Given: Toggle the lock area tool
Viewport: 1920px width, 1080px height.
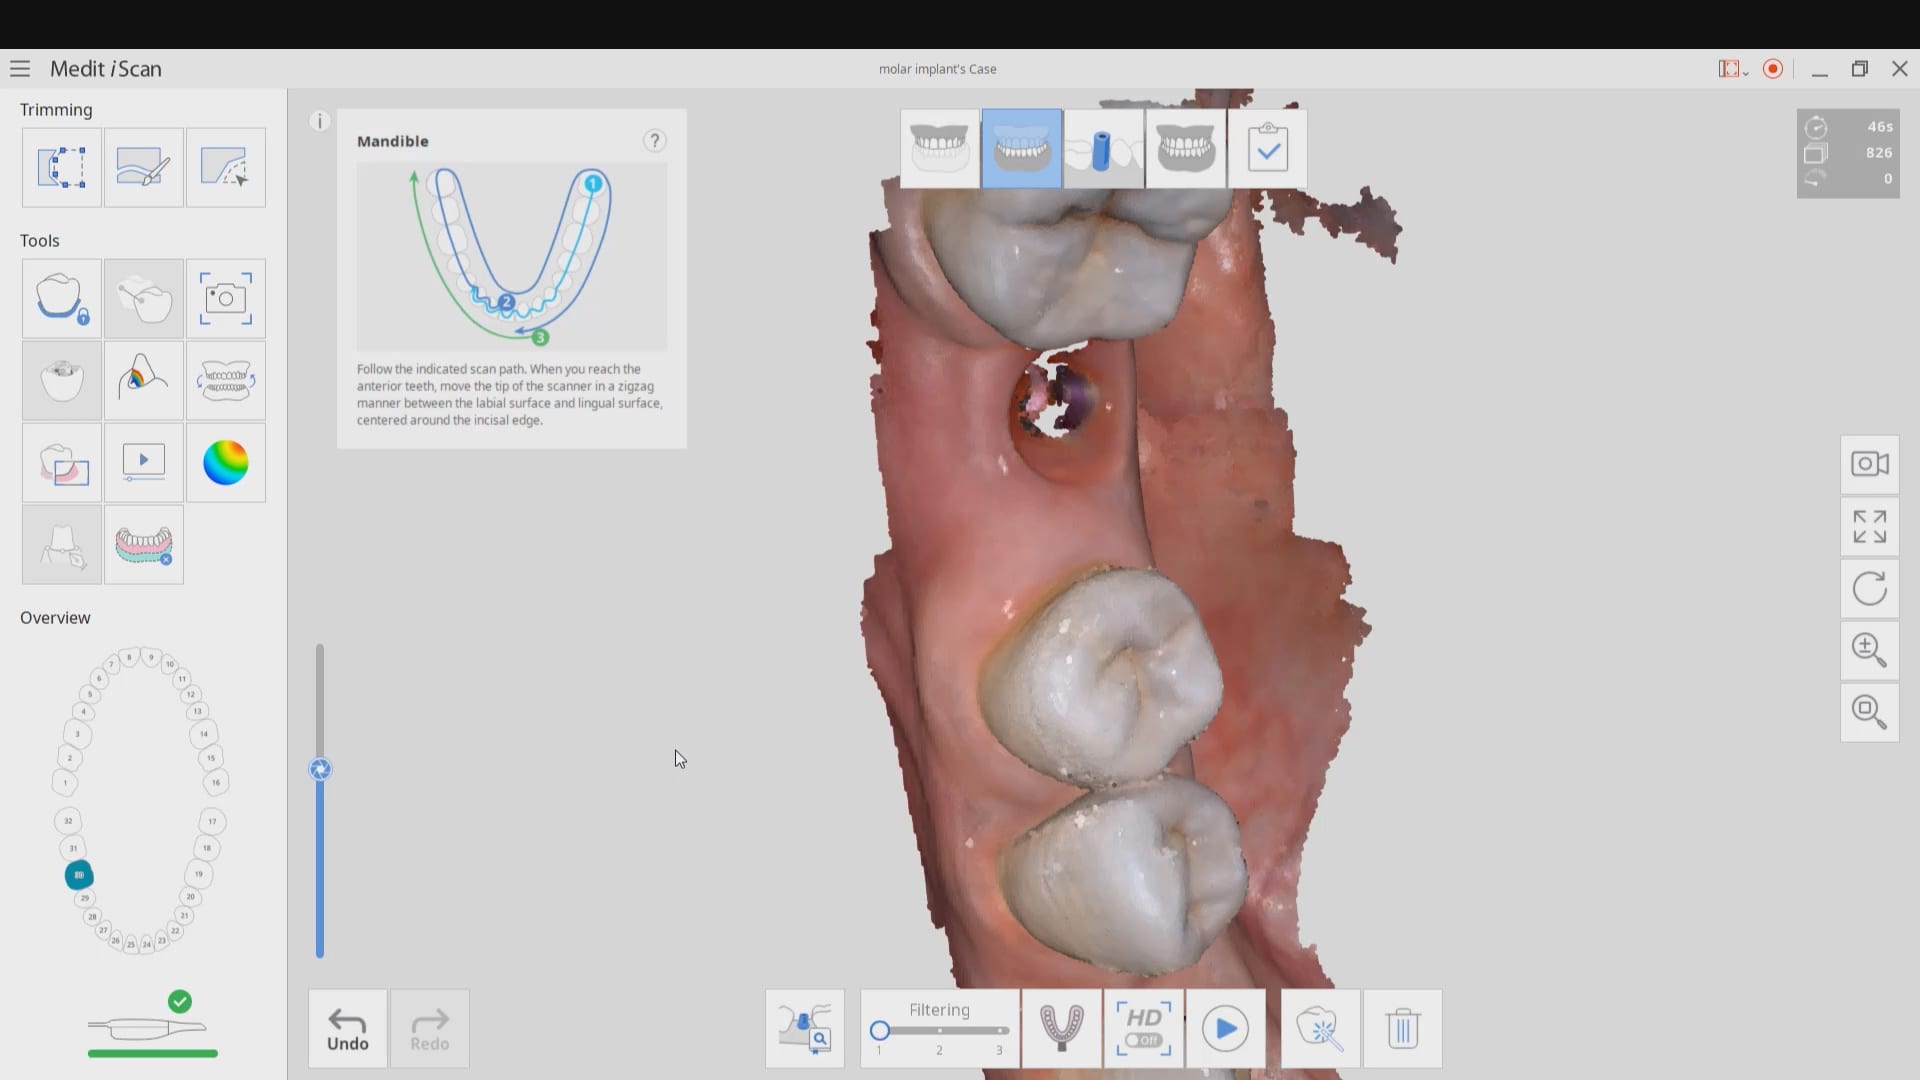Looking at the screenshot, I should pos(62,299).
